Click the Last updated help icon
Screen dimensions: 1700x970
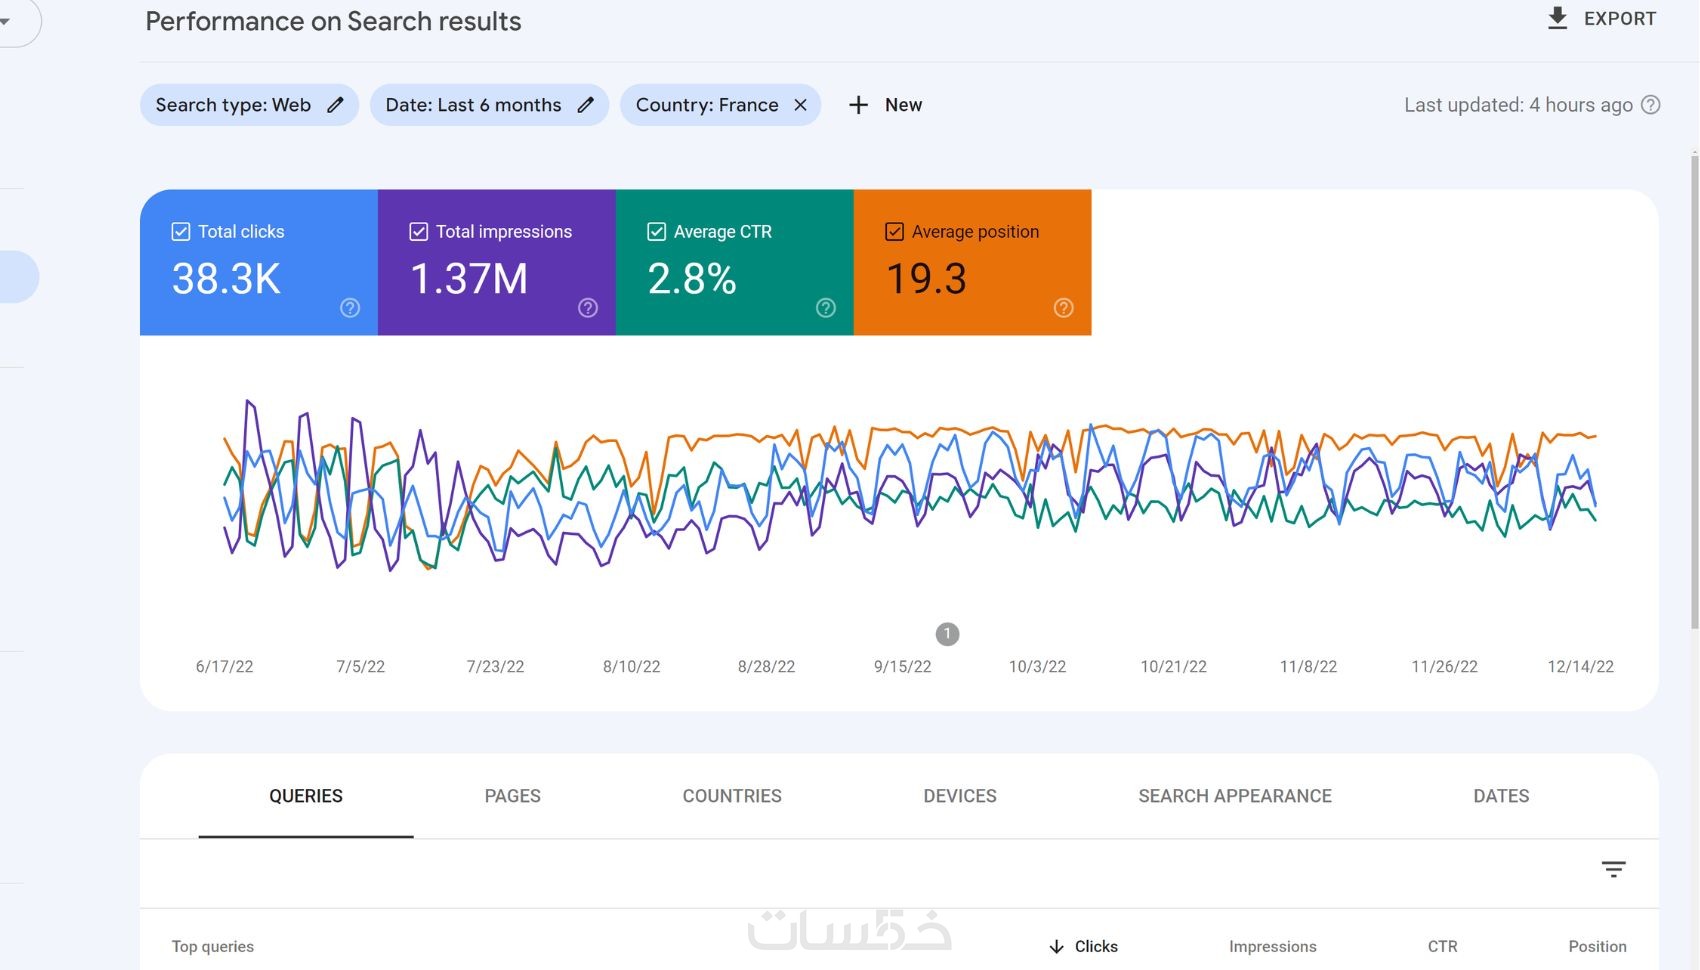[x=1651, y=105]
